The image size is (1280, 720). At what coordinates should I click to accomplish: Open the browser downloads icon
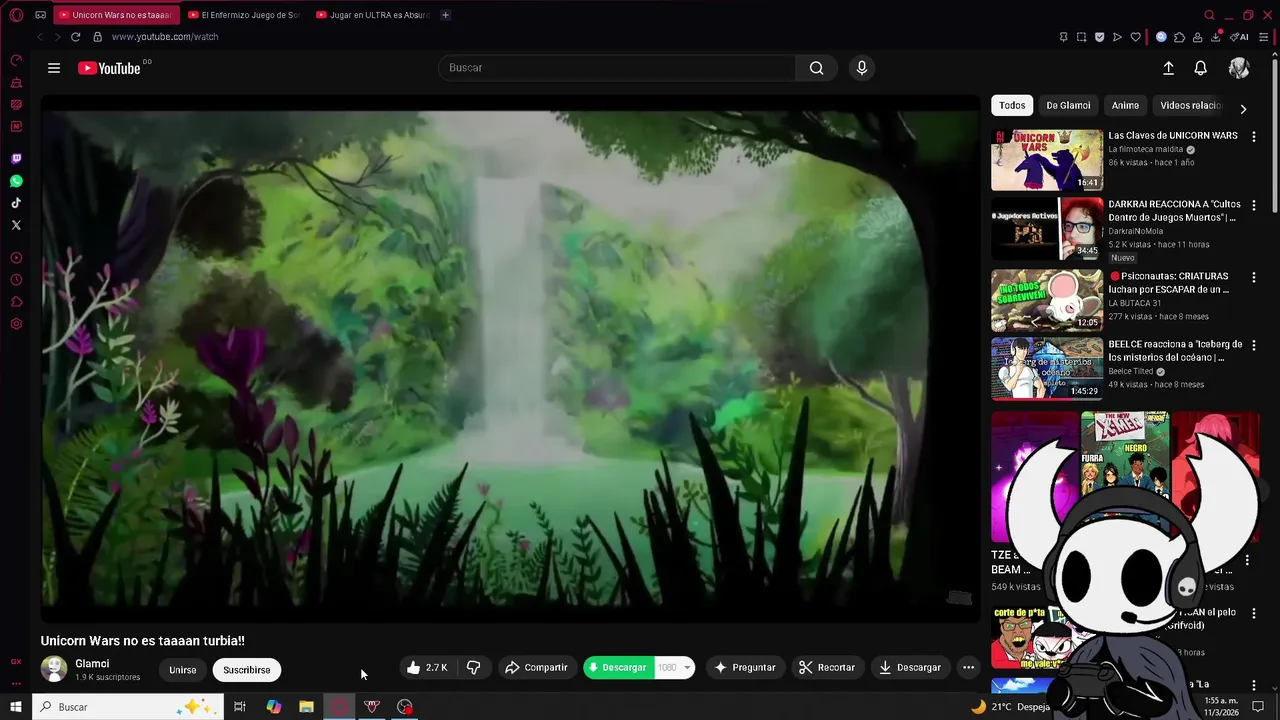pyautogui.click(x=1216, y=37)
